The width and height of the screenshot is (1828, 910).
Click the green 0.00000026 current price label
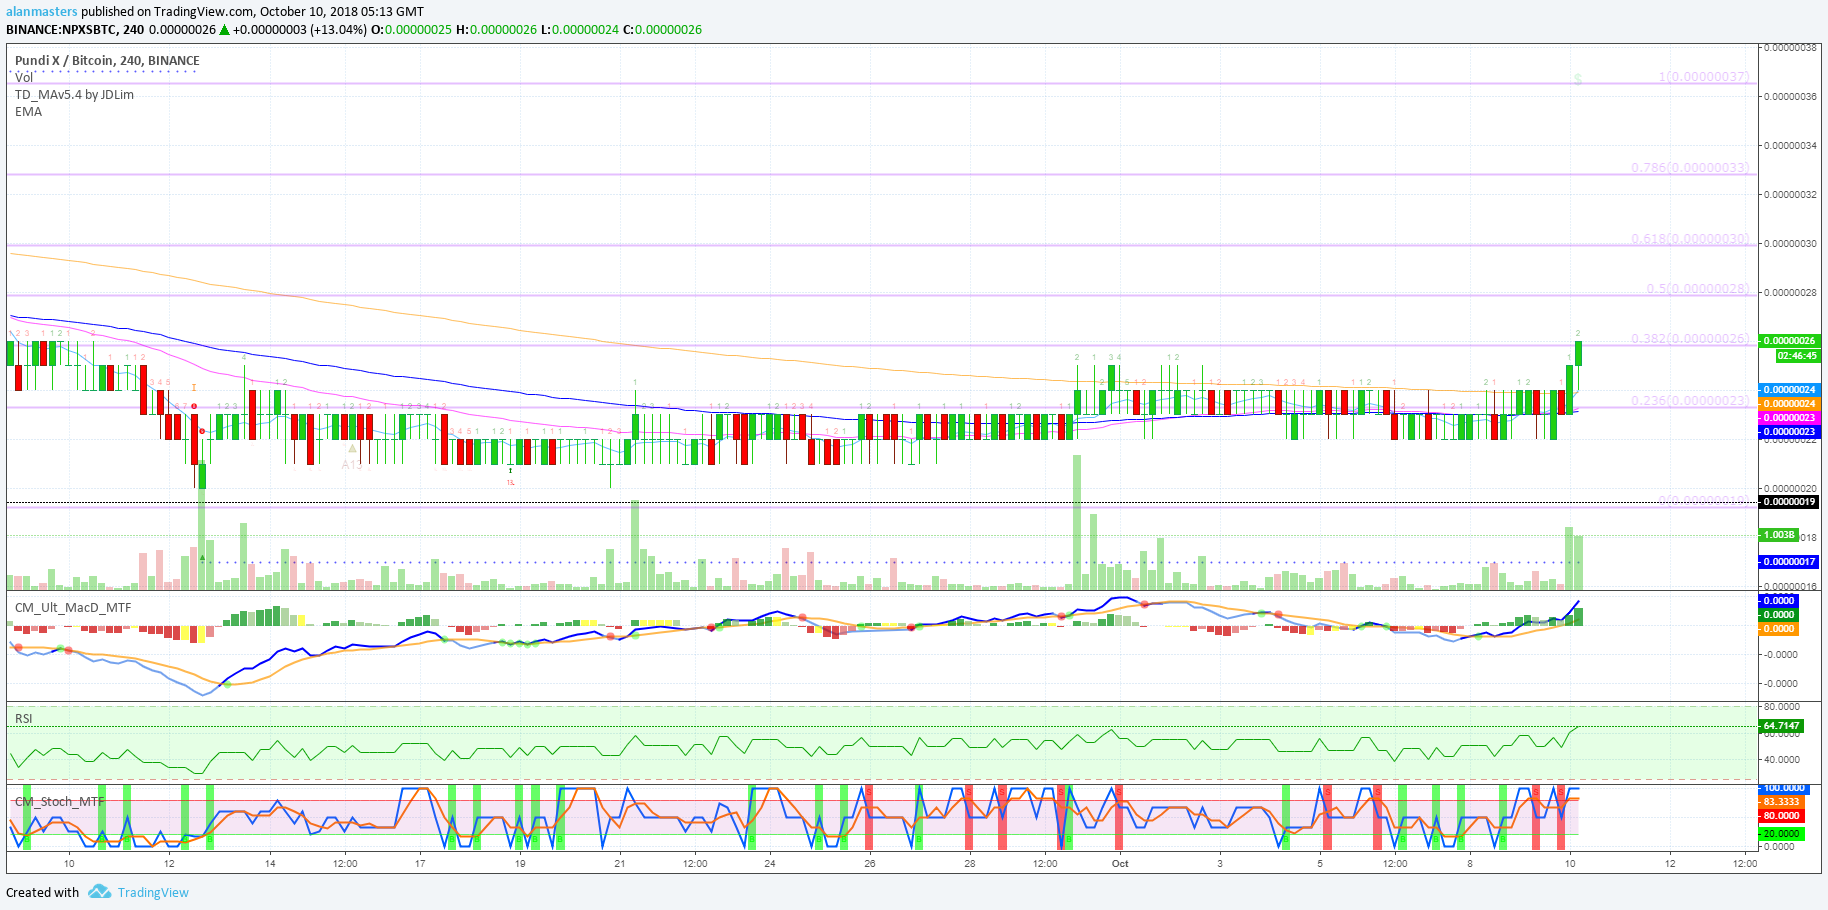point(1788,341)
